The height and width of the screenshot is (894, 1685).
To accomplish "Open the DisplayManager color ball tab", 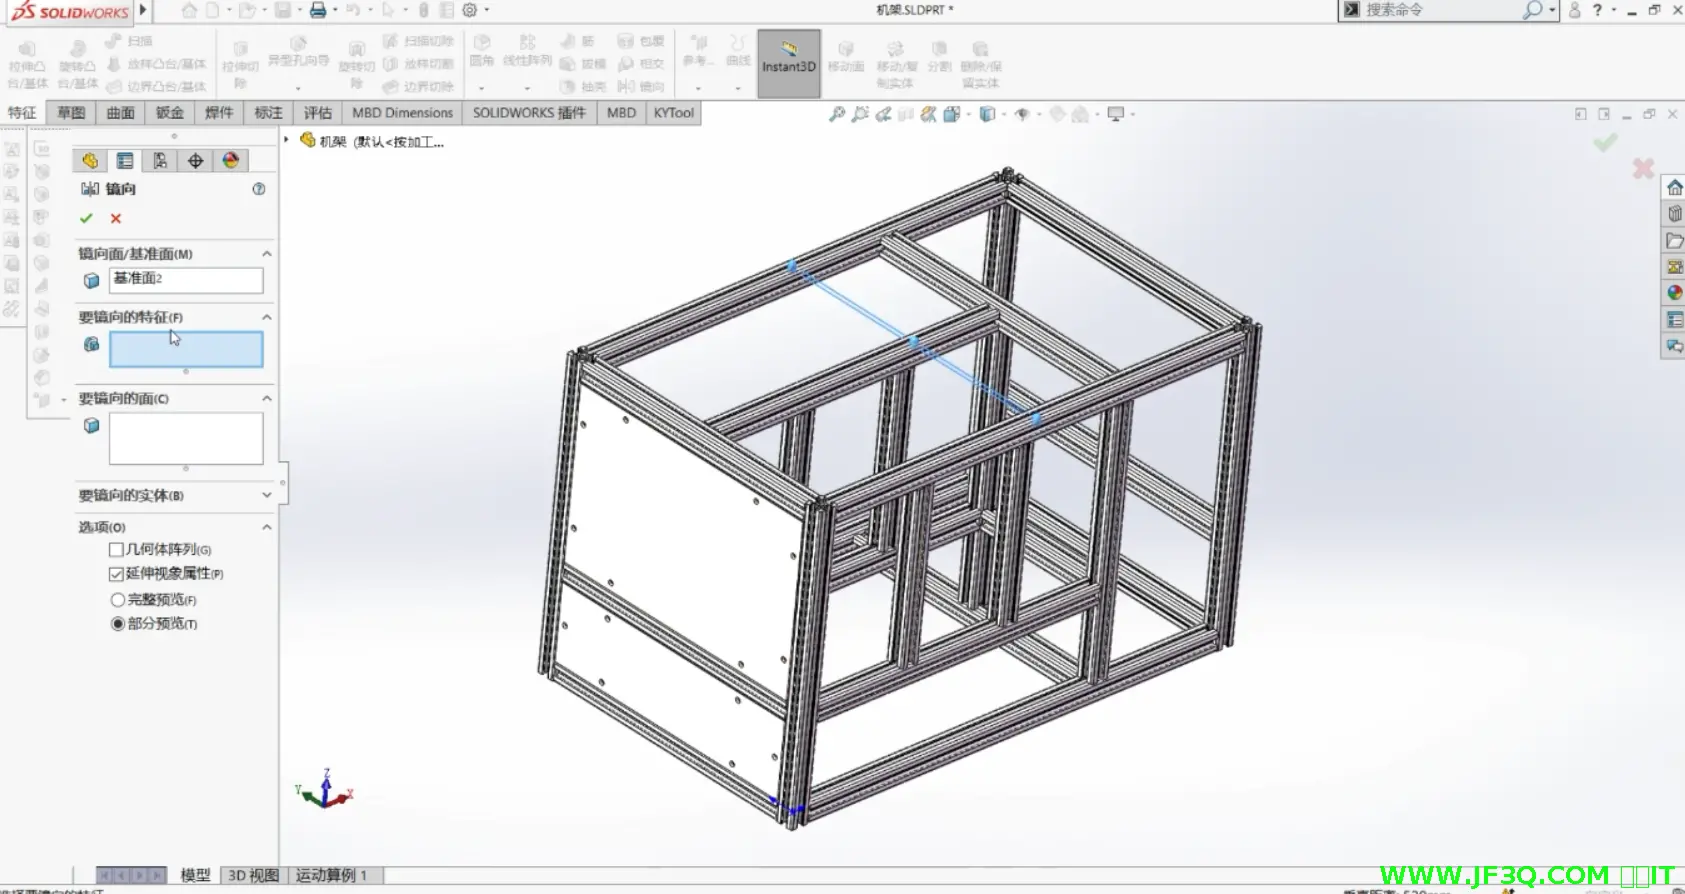I will (231, 161).
